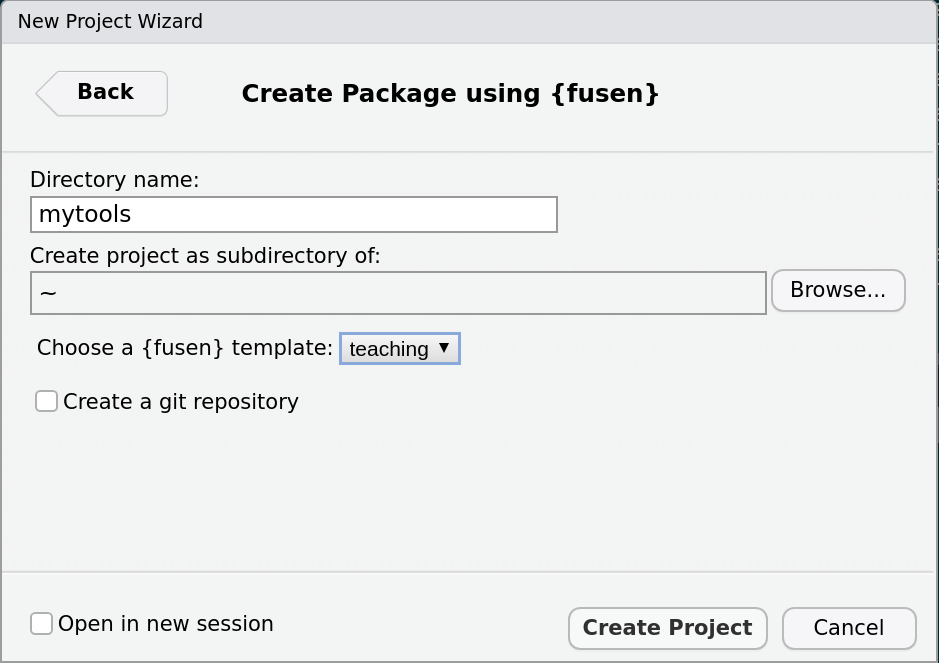This screenshot has width=939, height=663.
Task: Tick the Open in new session checkbox
Action: click(41, 623)
